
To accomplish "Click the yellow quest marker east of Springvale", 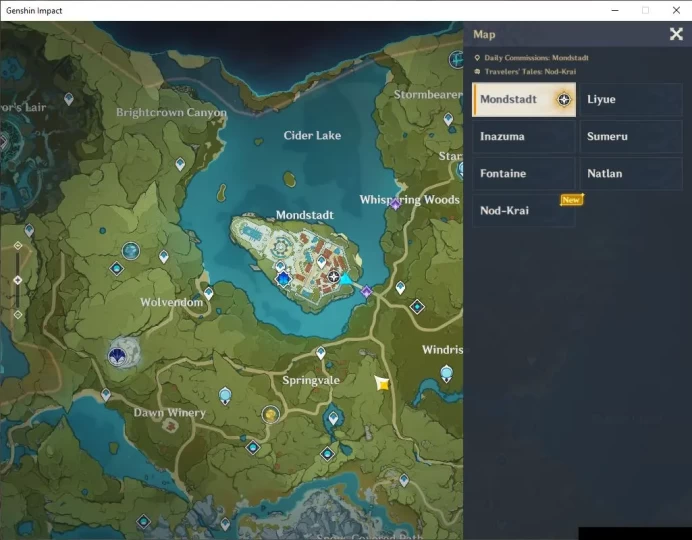I will 382,383.
